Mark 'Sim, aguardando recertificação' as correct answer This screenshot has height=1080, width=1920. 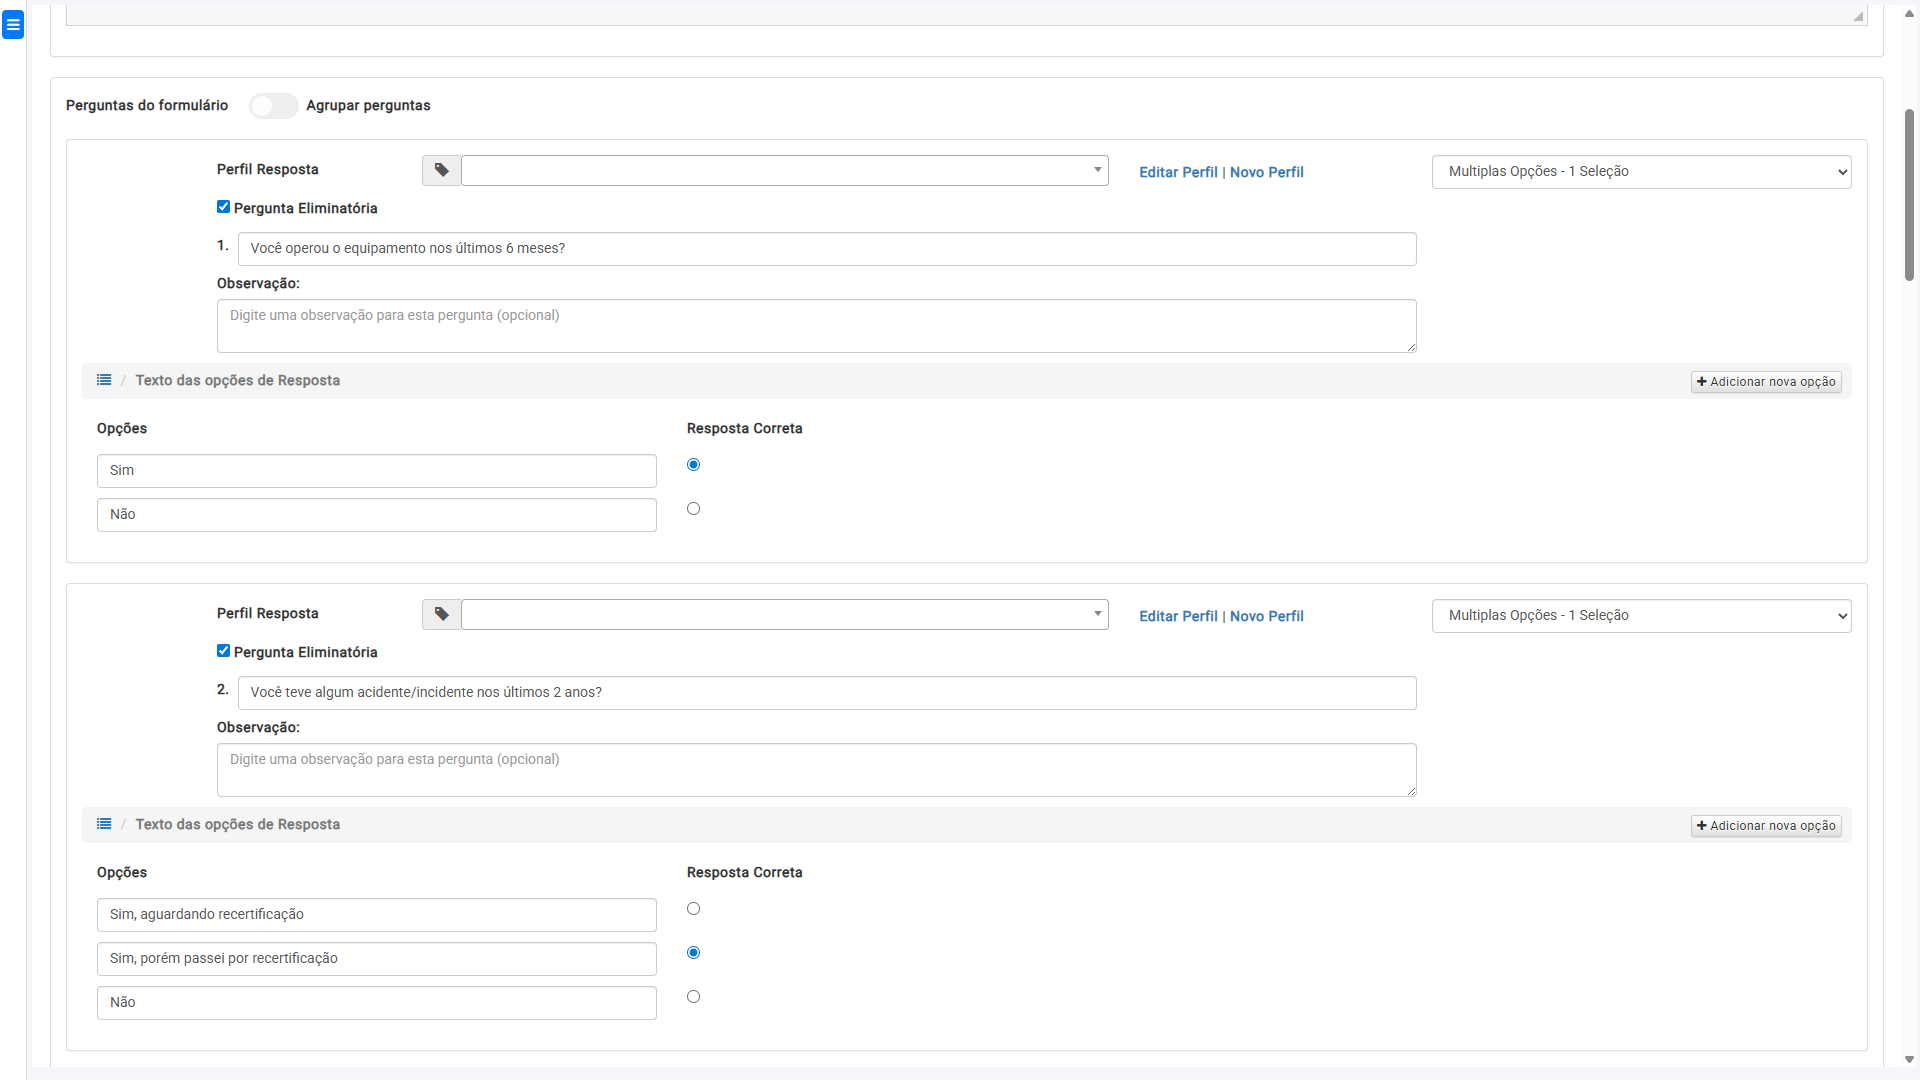tap(693, 909)
